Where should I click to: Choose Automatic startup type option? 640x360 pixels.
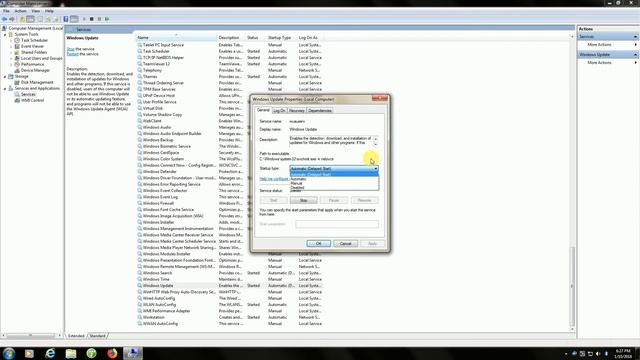(x=334, y=179)
